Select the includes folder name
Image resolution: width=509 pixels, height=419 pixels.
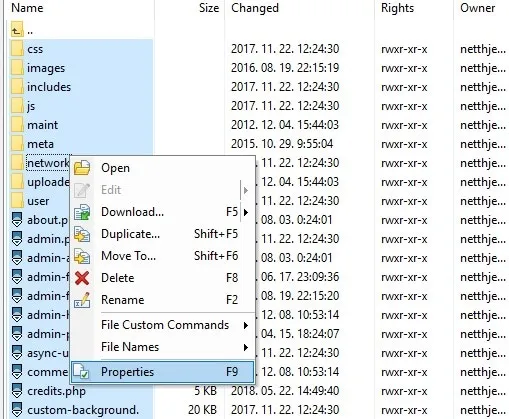pyautogui.click(x=49, y=87)
